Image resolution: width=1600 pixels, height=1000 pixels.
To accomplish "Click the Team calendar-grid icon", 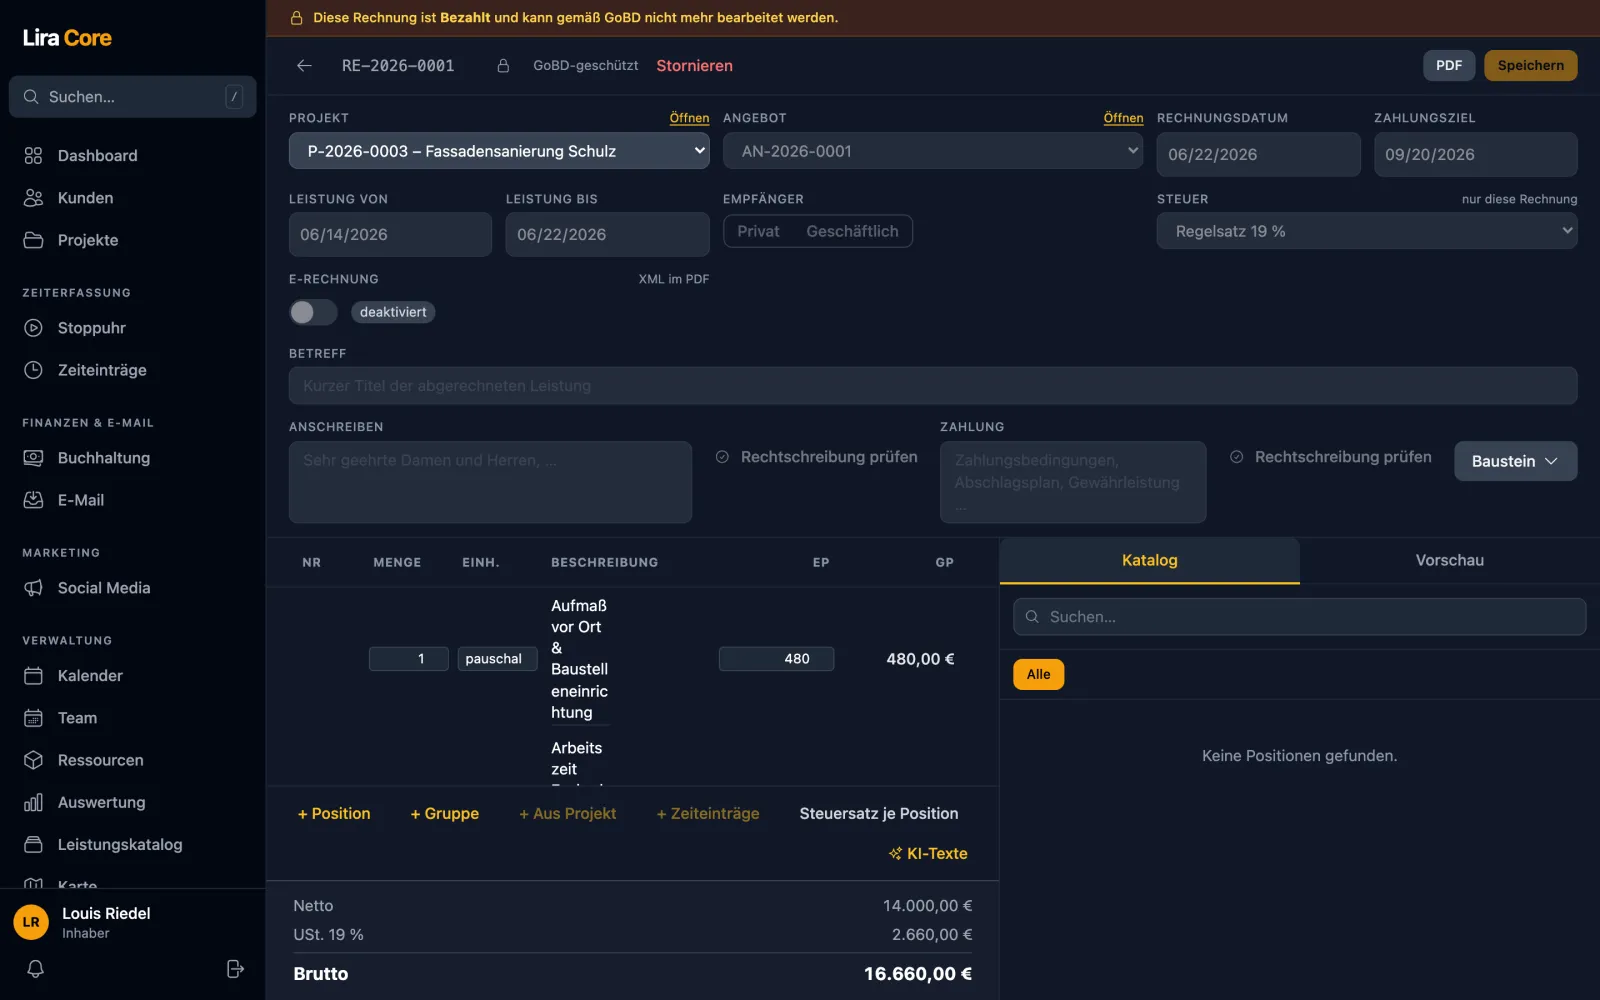I will [x=33, y=718].
